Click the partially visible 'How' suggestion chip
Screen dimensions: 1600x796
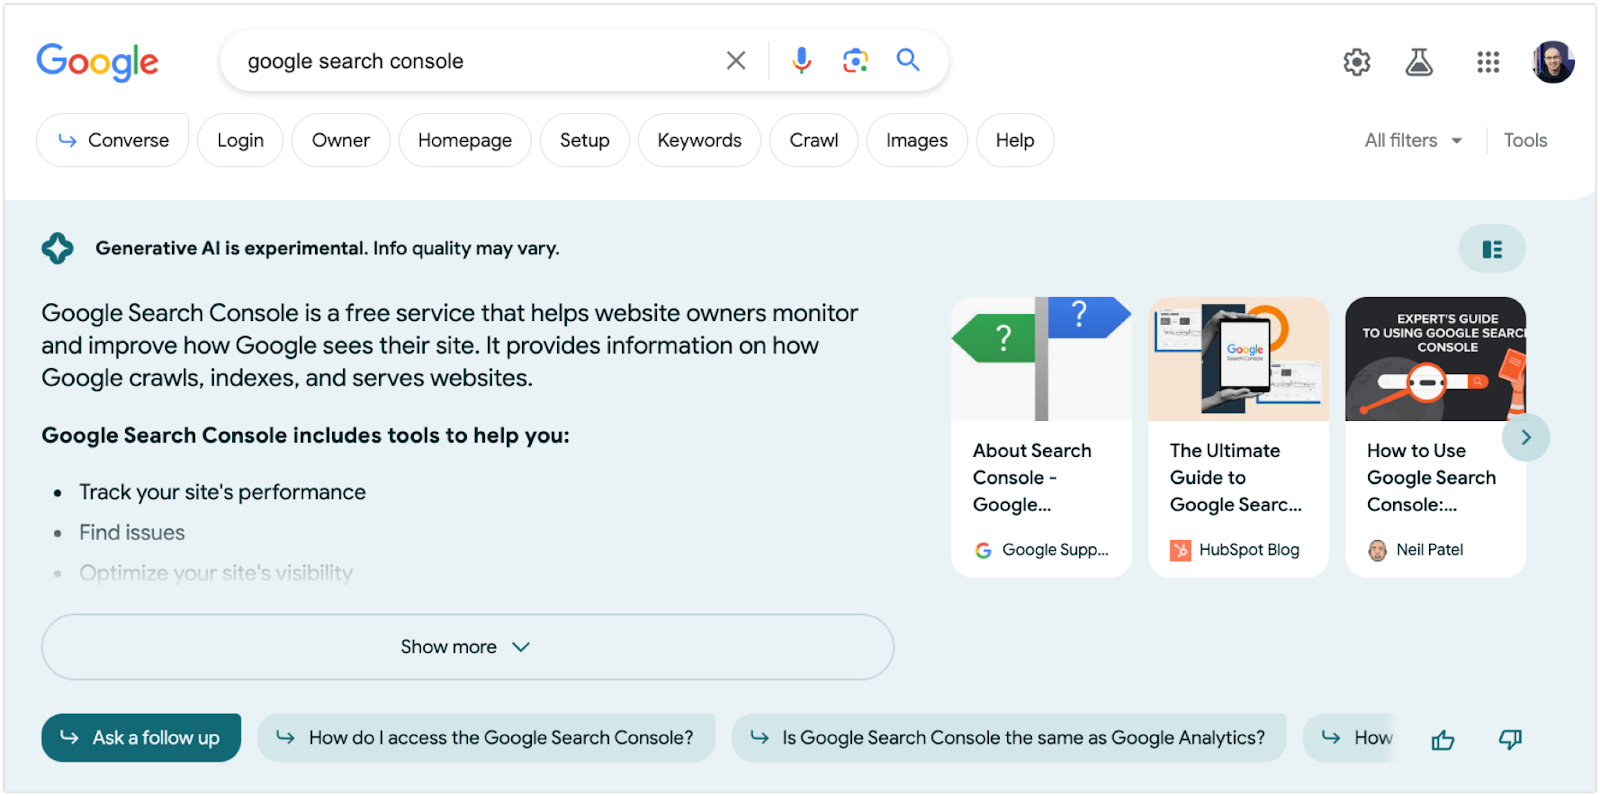point(1349,738)
